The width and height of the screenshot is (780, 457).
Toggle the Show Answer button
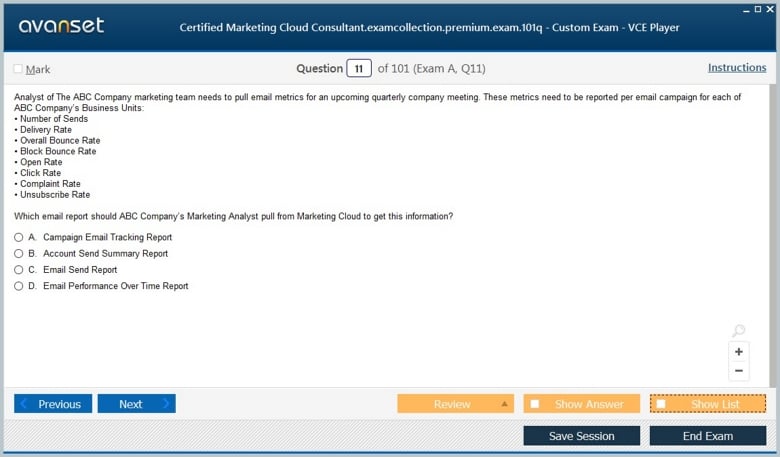(581, 404)
